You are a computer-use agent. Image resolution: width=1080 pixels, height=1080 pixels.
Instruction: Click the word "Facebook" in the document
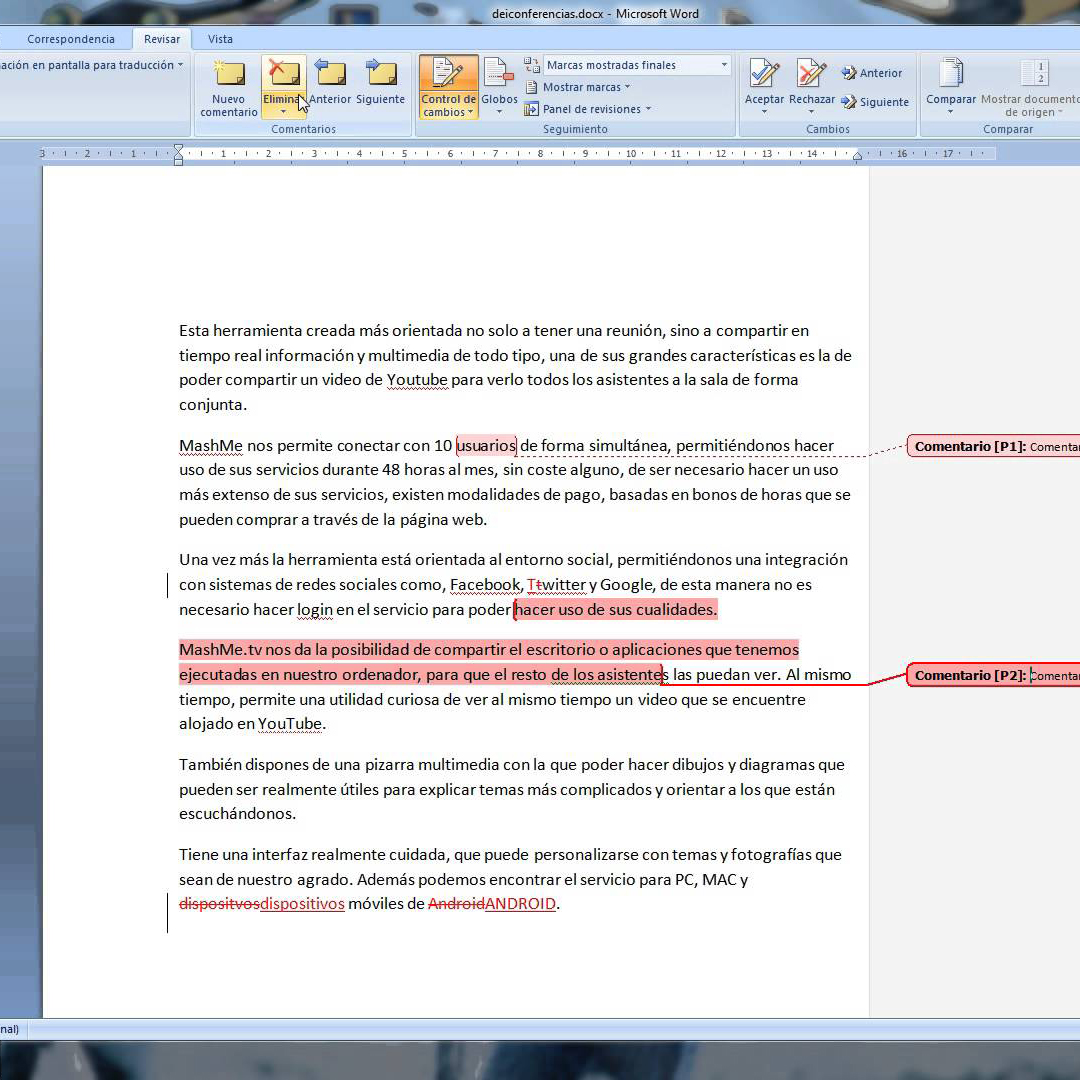[x=486, y=585]
